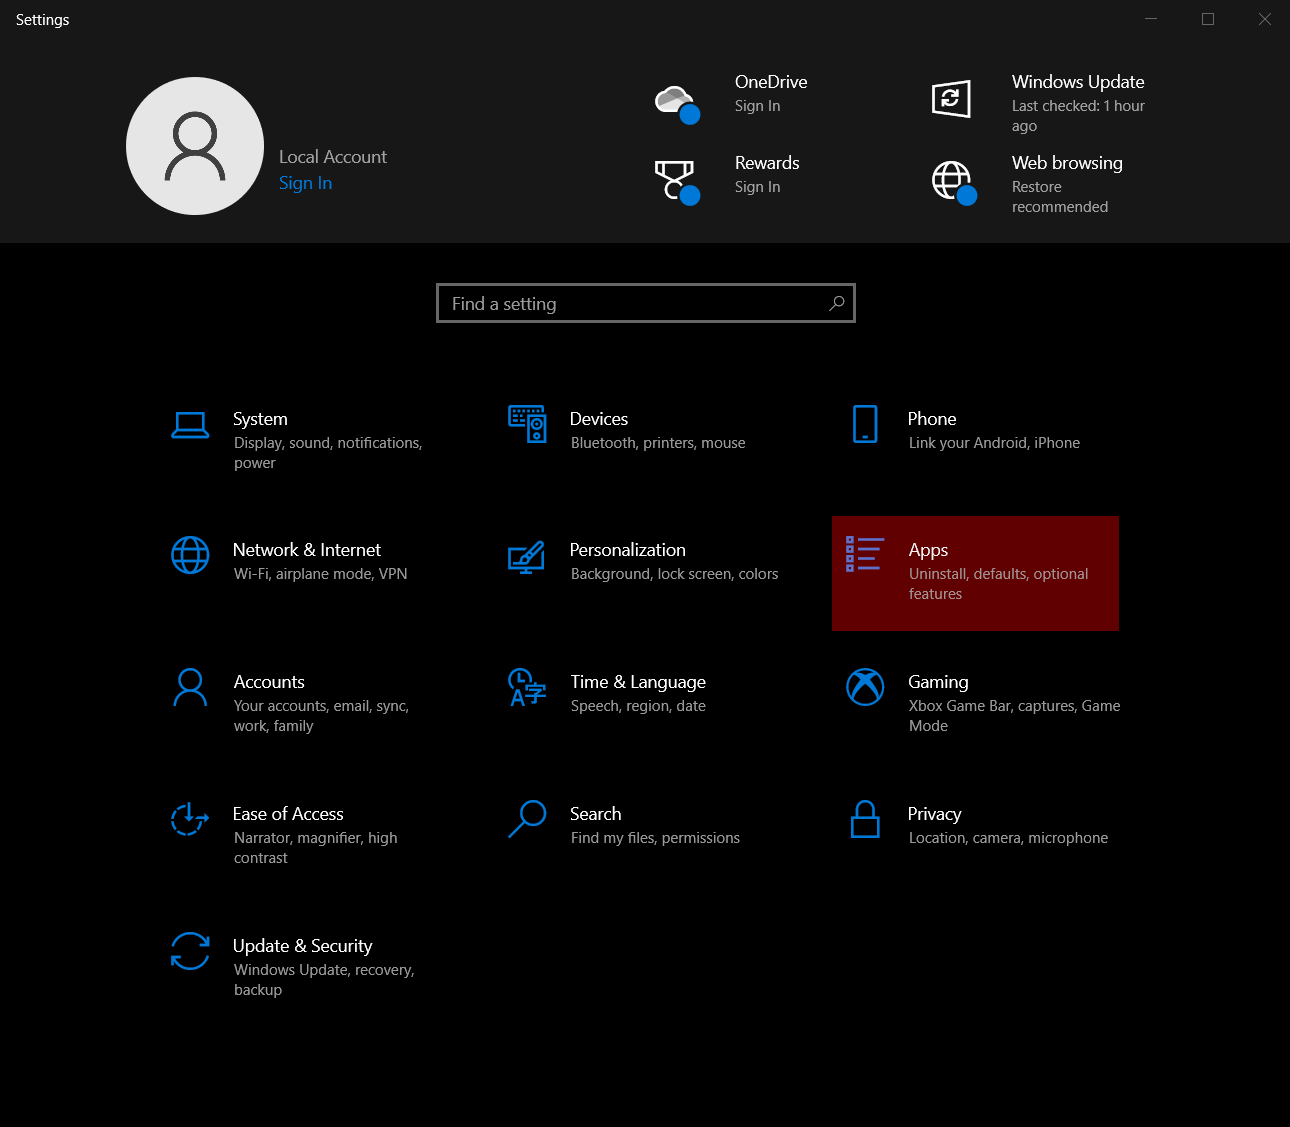The height and width of the screenshot is (1127, 1290).
Task: Open Update & Security refresh icon
Action: (191, 952)
